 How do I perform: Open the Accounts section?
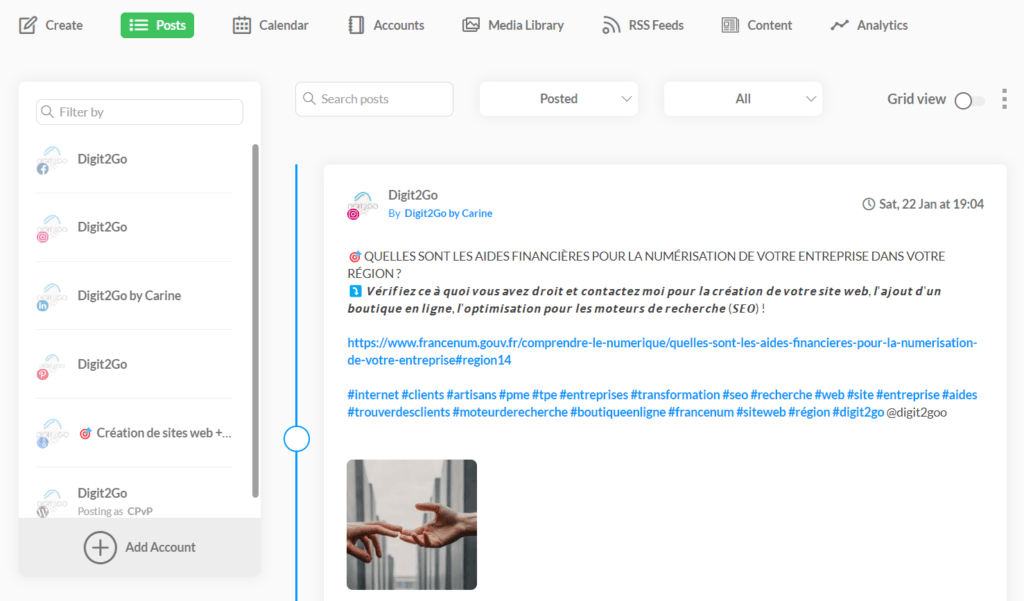point(386,24)
